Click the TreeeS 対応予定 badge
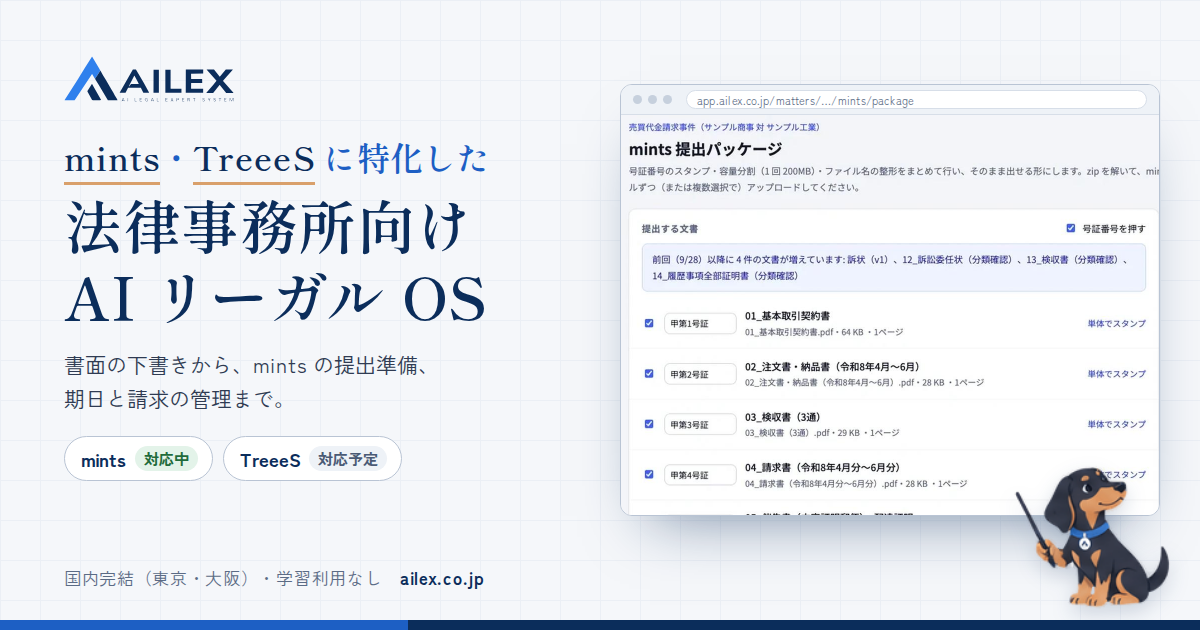The image size is (1200, 630). click(x=312, y=460)
